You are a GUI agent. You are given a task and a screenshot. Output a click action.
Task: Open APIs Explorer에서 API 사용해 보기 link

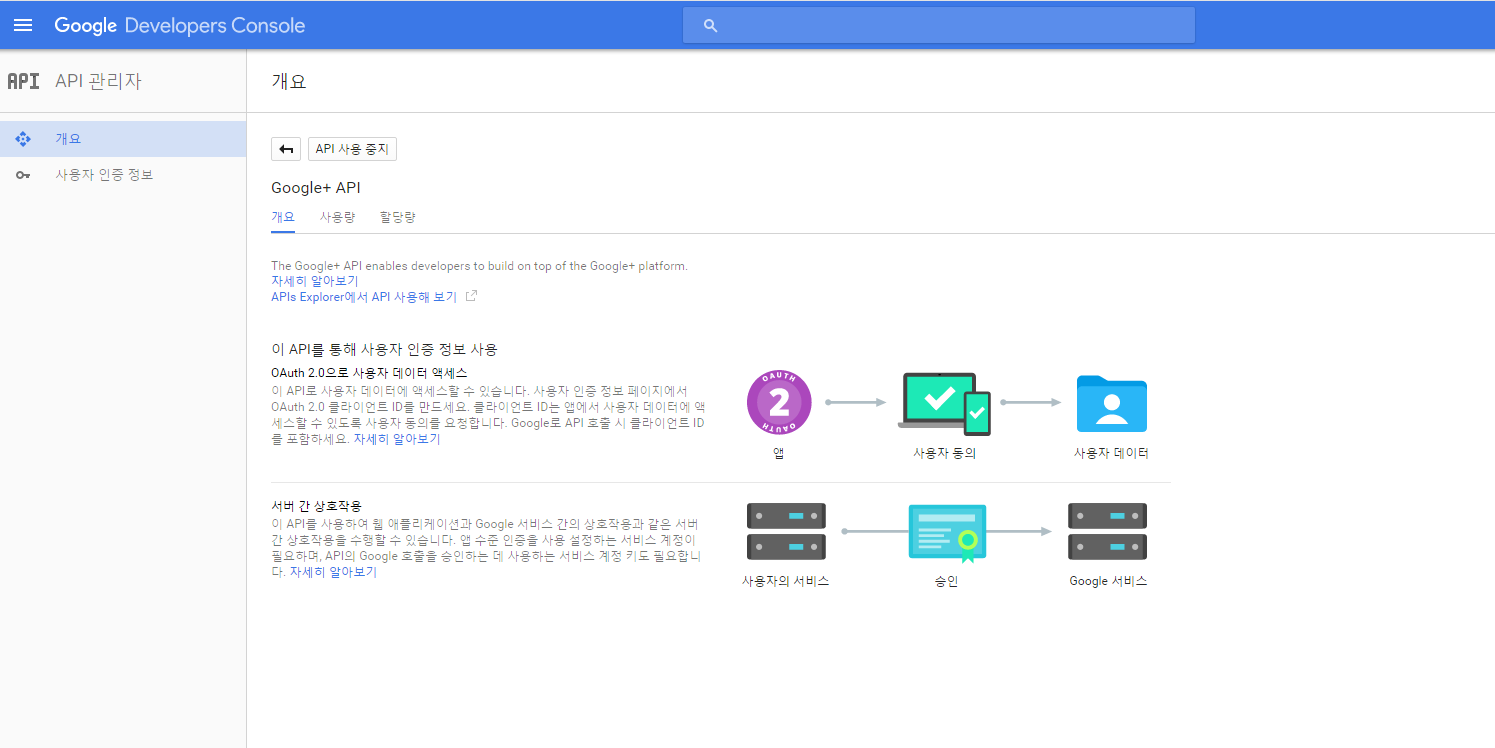364,297
